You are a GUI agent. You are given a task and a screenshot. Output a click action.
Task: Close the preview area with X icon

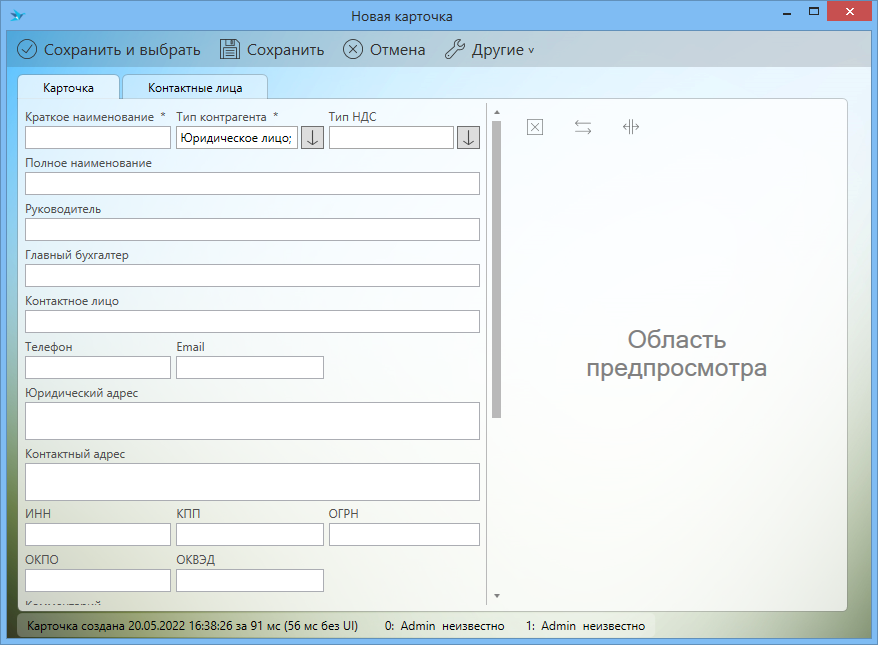tap(535, 127)
